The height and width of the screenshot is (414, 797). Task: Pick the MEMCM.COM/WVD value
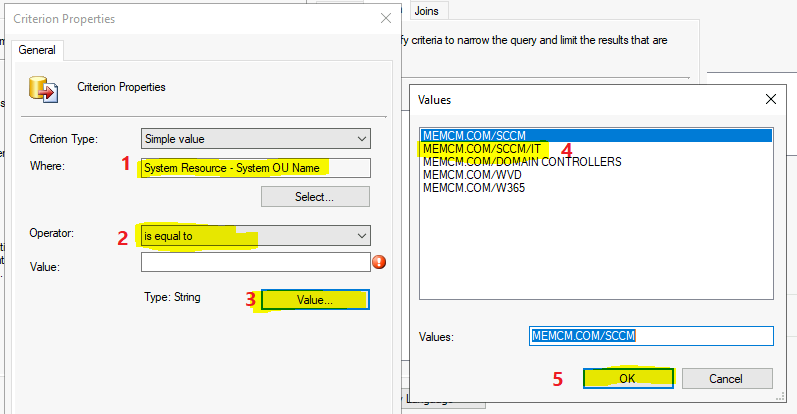[596, 175]
